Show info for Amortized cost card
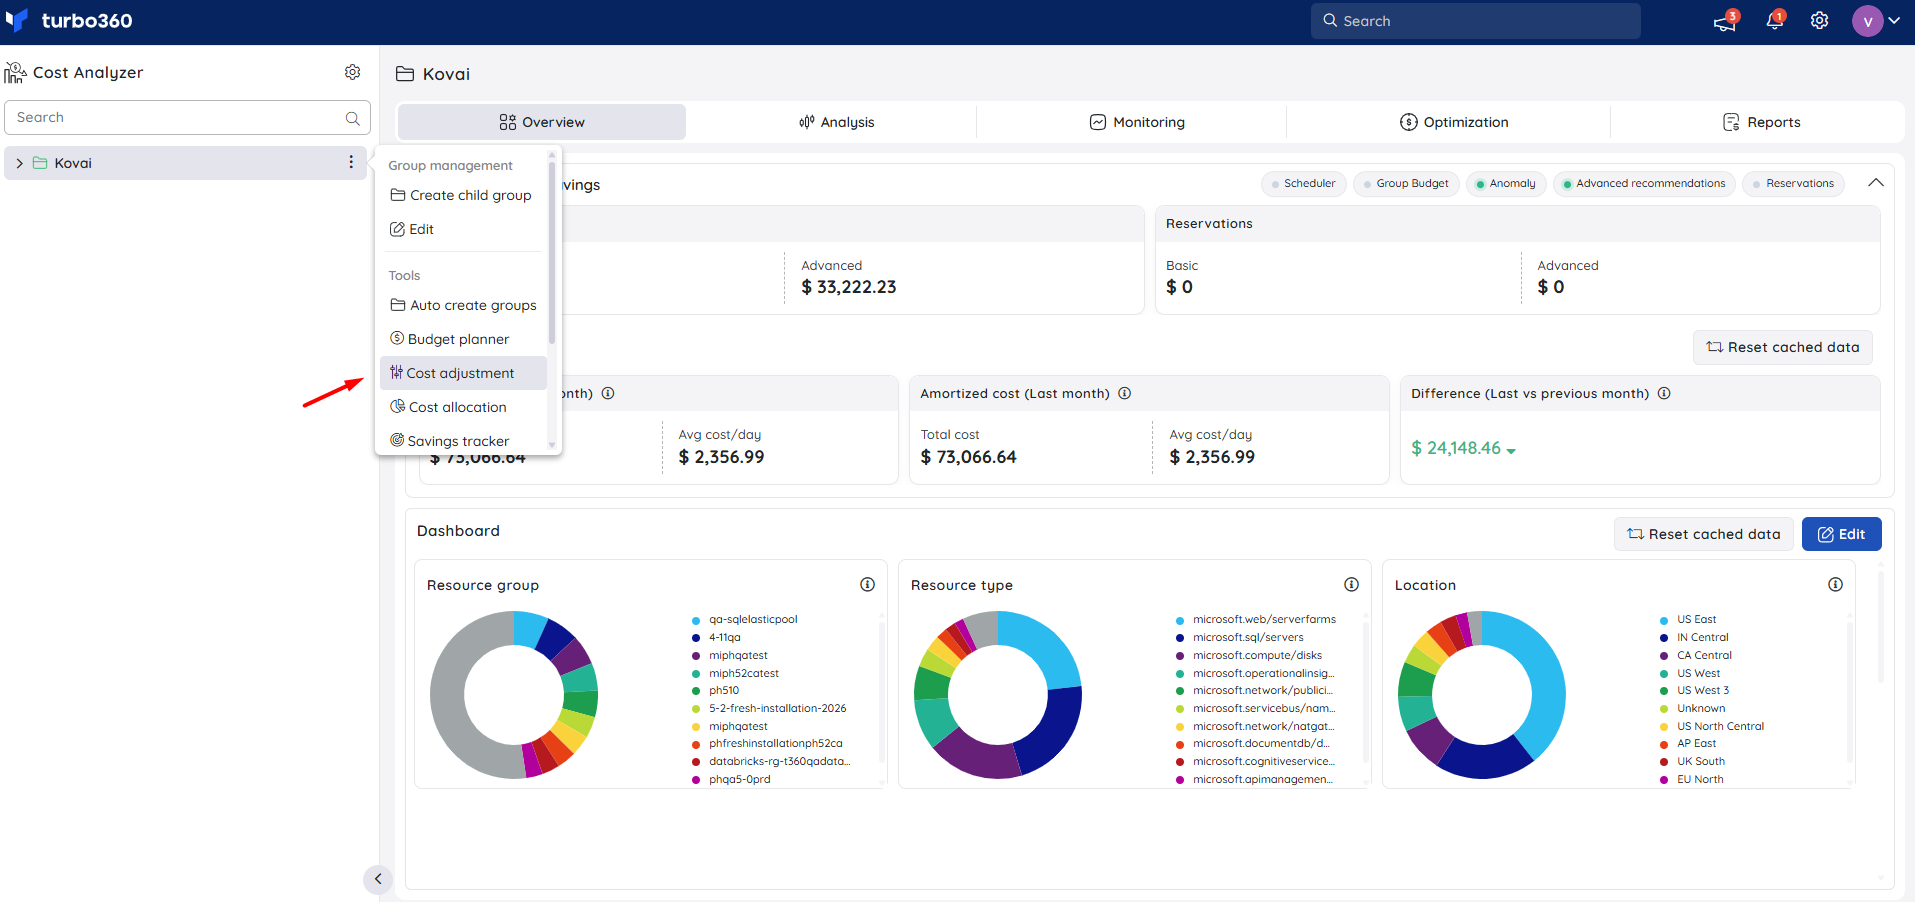This screenshot has width=1915, height=902. pos(1124,393)
